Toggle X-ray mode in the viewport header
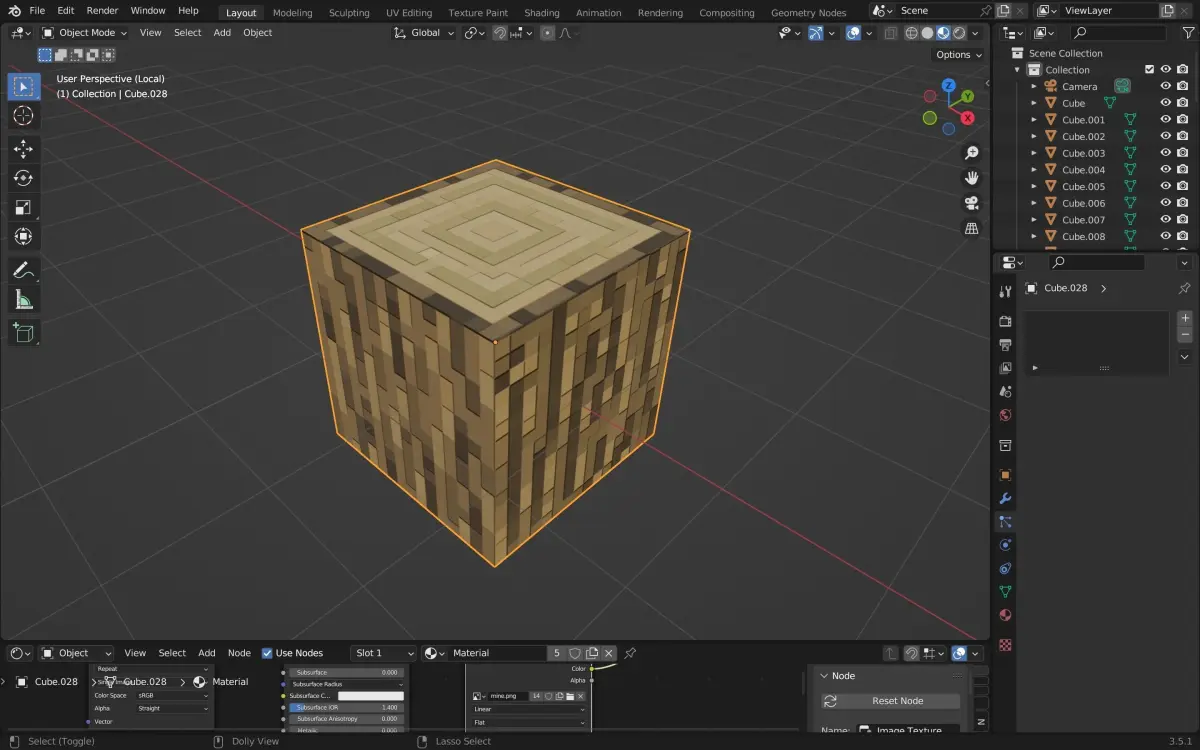The width and height of the screenshot is (1200, 750). pyautogui.click(x=889, y=32)
